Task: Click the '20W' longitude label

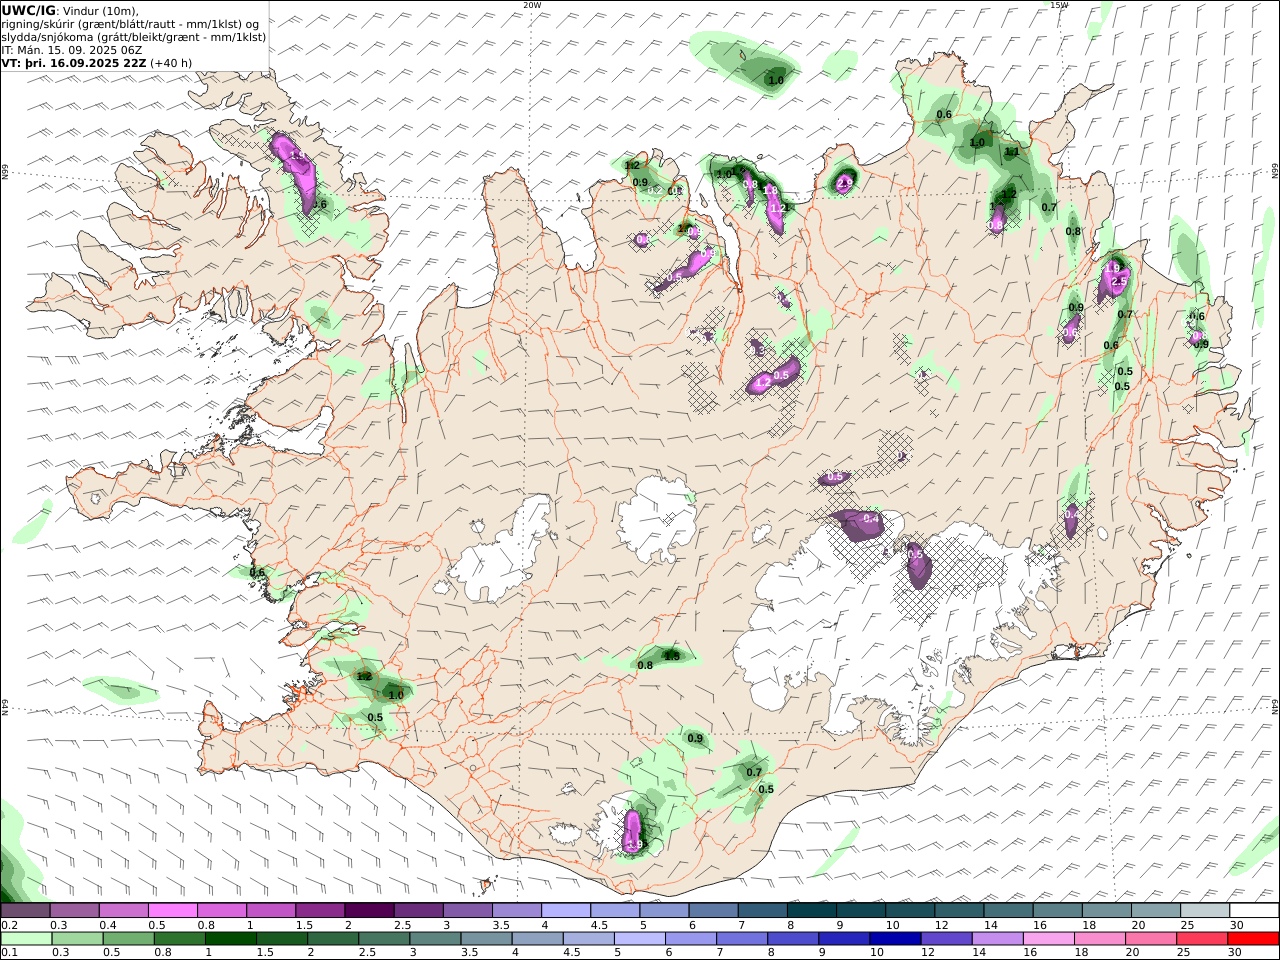Action: [x=532, y=5]
